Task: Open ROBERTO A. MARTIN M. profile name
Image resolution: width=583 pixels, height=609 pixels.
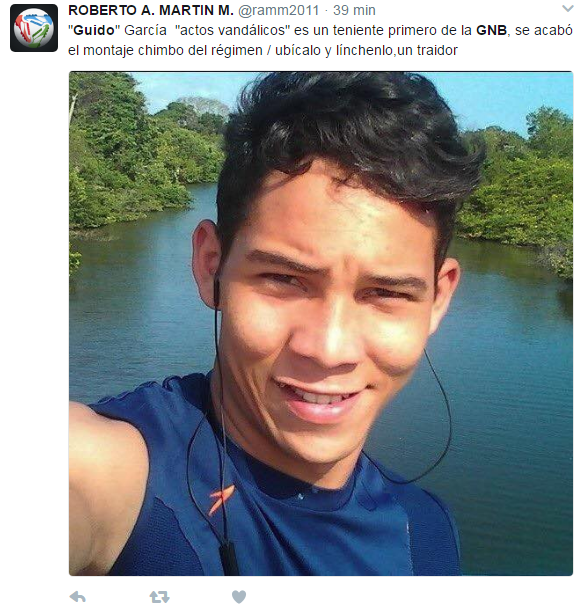Action: [x=151, y=10]
